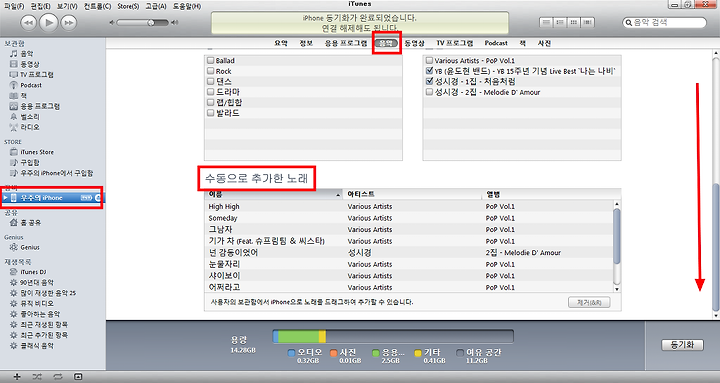Switch to Cover Flow view

coord(588,22)
